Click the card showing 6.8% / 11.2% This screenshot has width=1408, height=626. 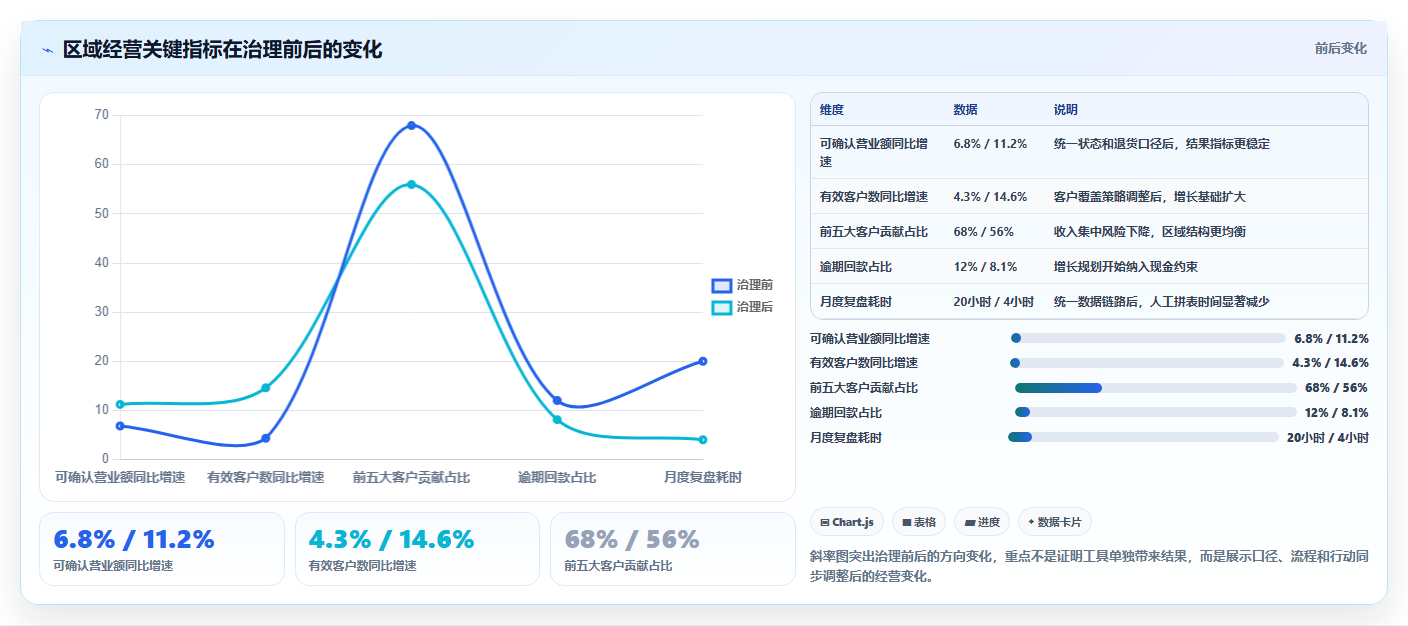coord(162,549)
